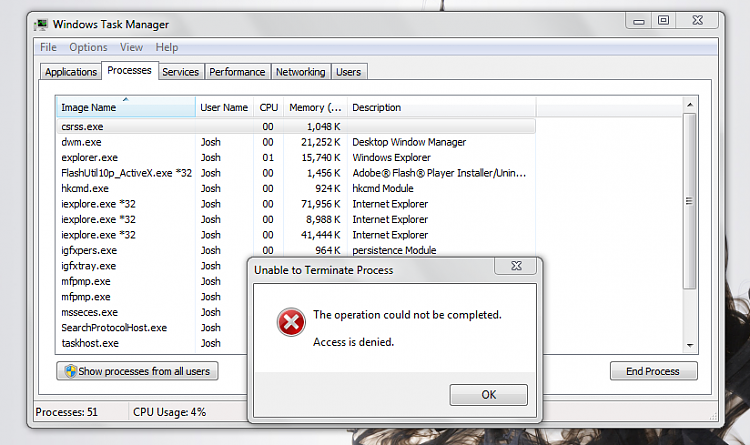Select the SearchProtocolHost.exe process

[x=114, y=328]
